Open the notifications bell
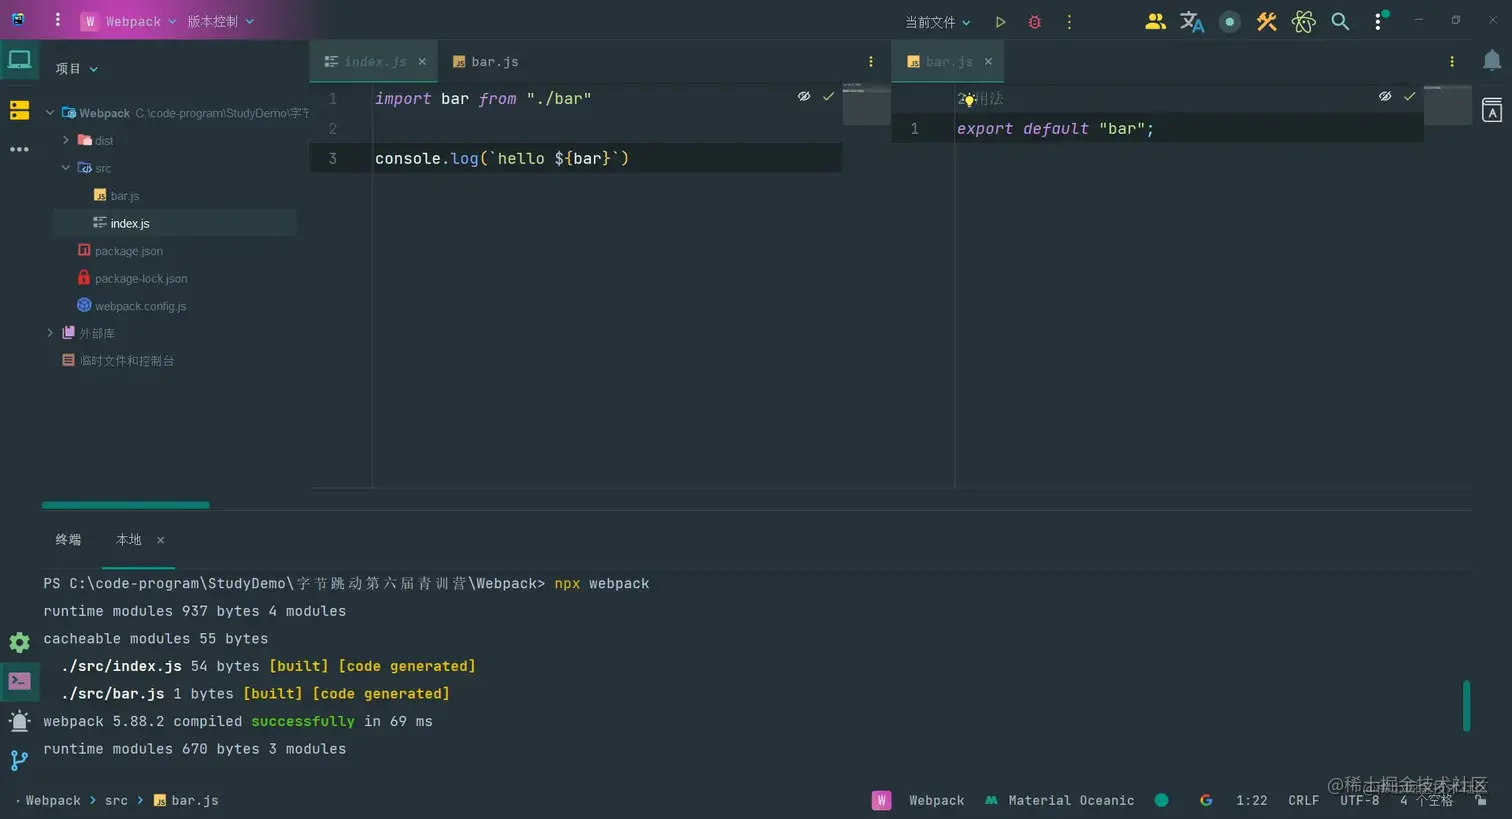 1492,60
